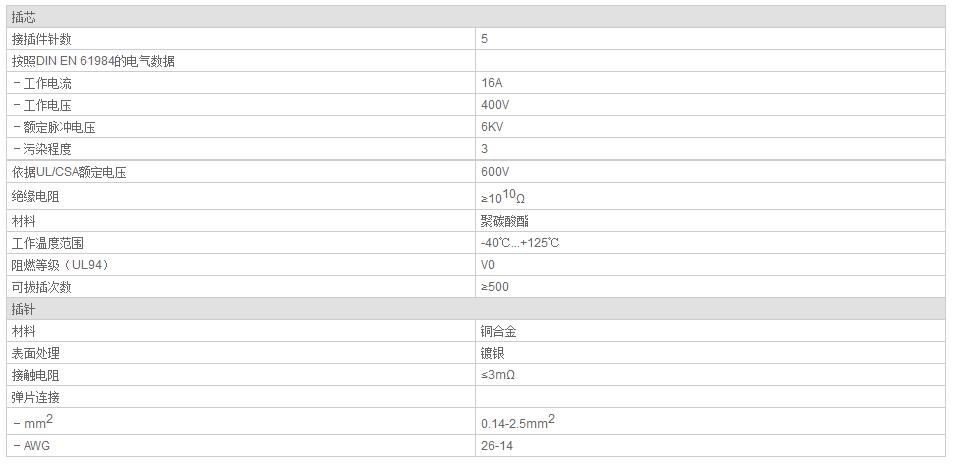
Task: Select the 16A working current value
Action: [x=492, y=83]
